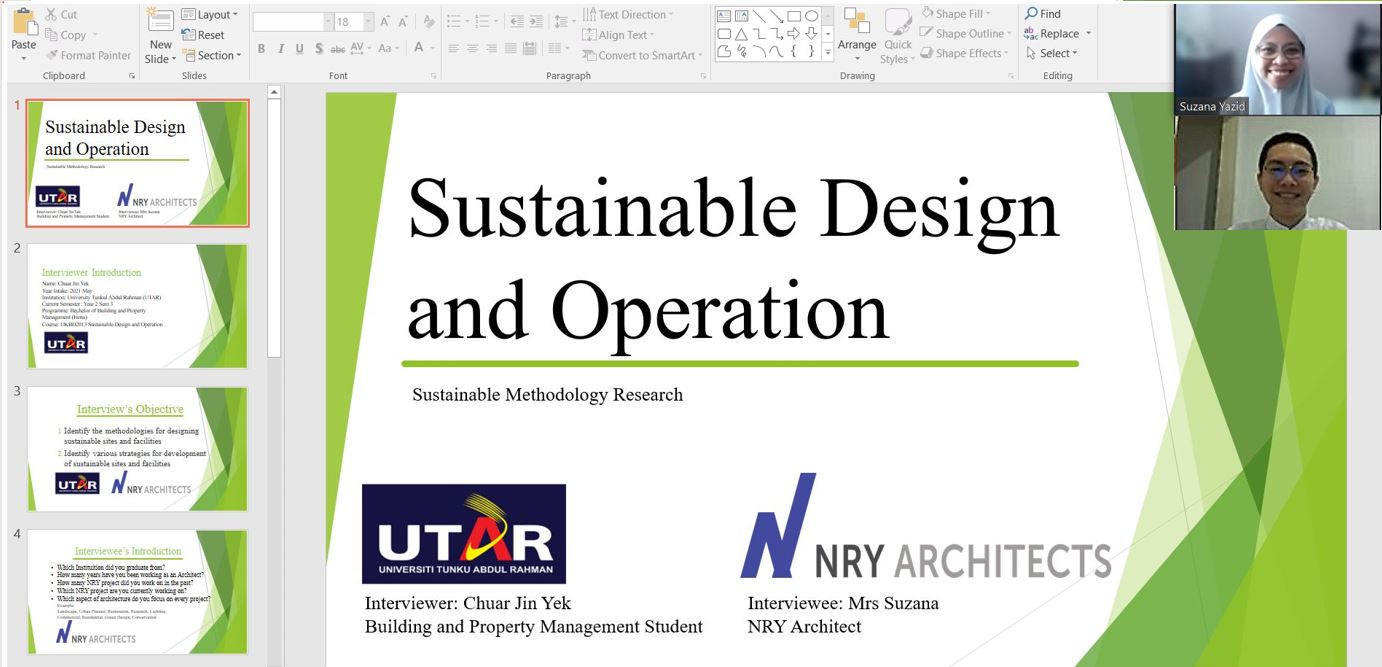This screenshot has height=667, width=1382.
Task: Choose the right arrow shape
Action: 793,34
